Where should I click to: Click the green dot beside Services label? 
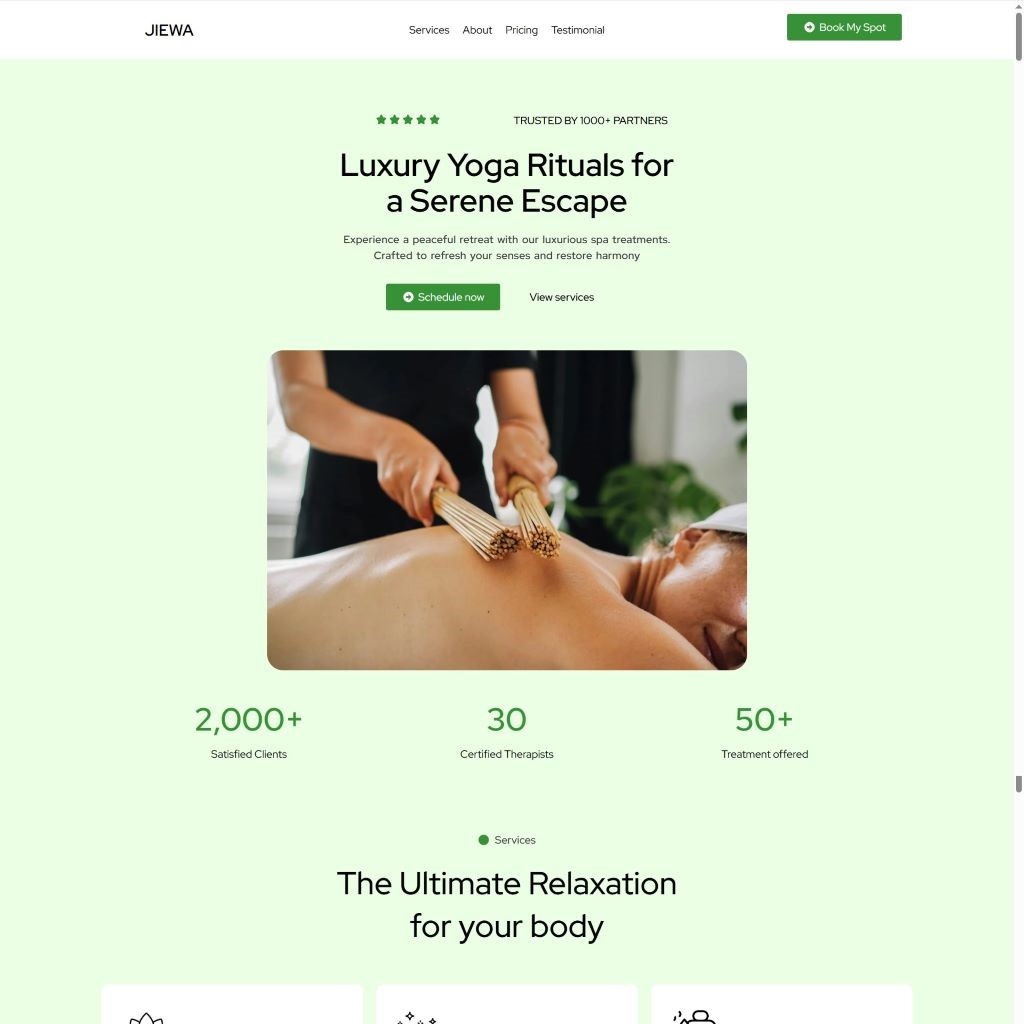point(483,840)
